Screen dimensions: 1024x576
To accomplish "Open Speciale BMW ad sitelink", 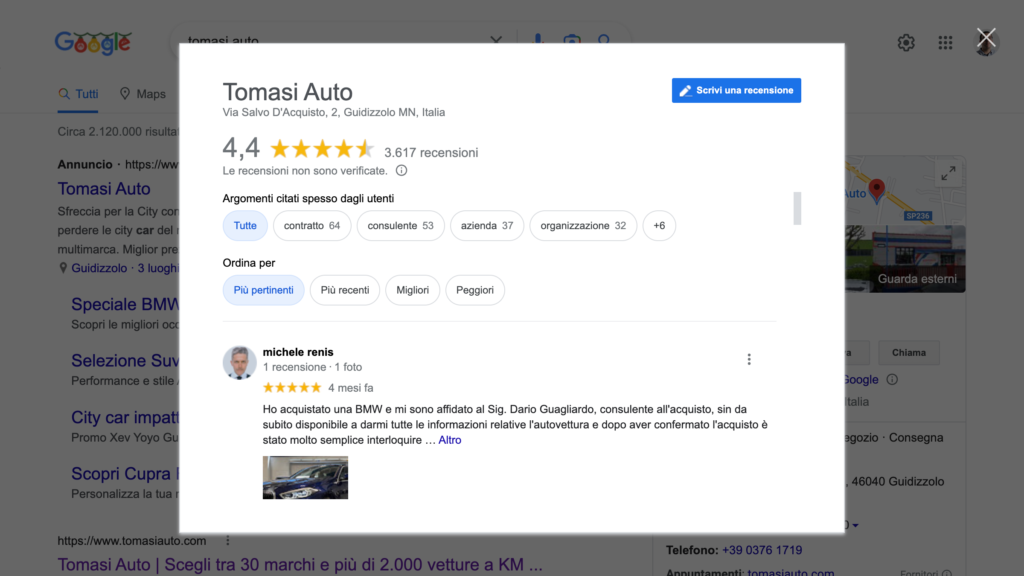I will [125, 304].
